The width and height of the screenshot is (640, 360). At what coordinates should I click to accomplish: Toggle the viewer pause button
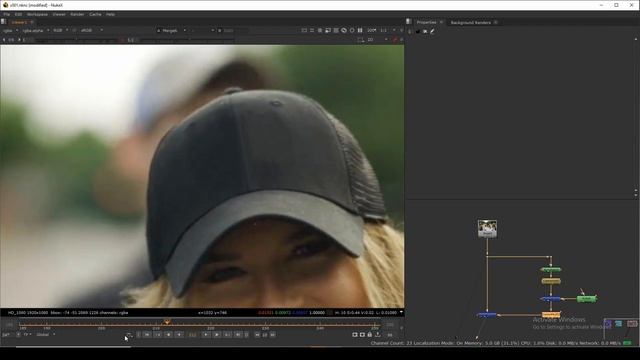[360, 30]
